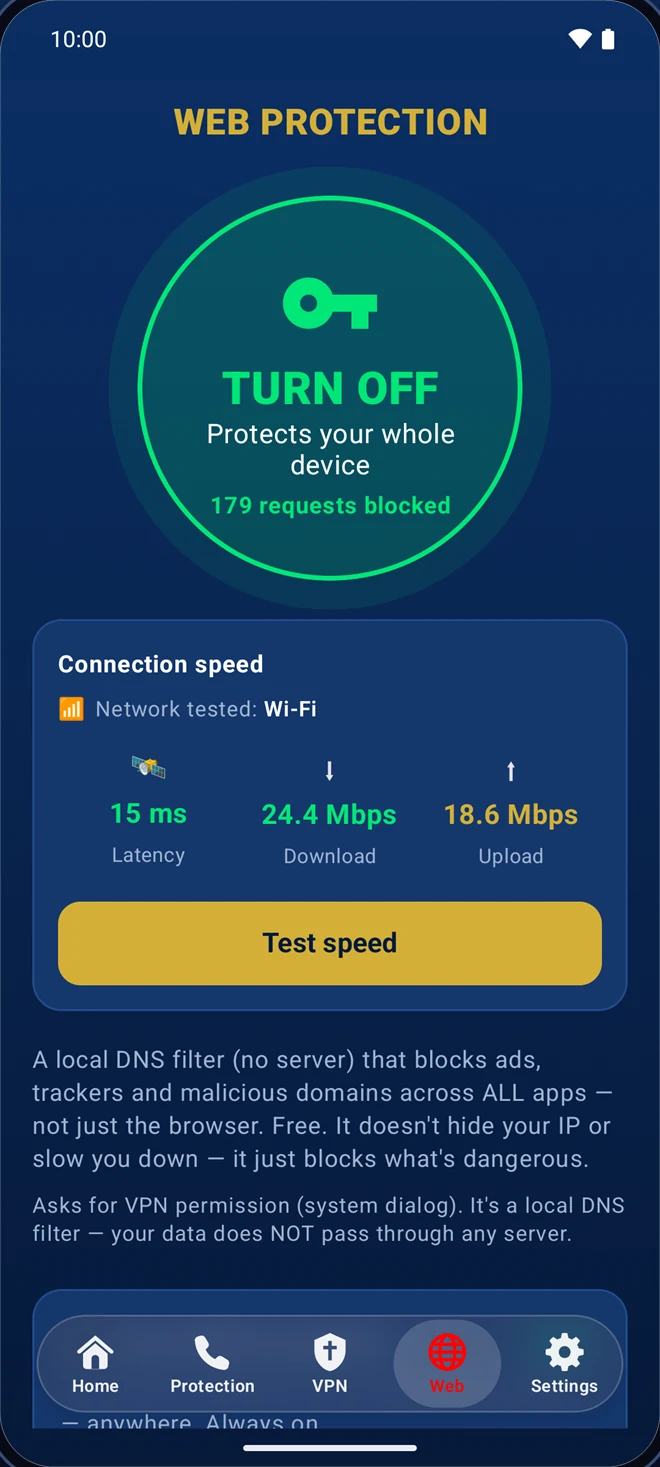Click the Test speed button
The image size is (660, 1467).
pyautogui.click(x=330, y=943)
